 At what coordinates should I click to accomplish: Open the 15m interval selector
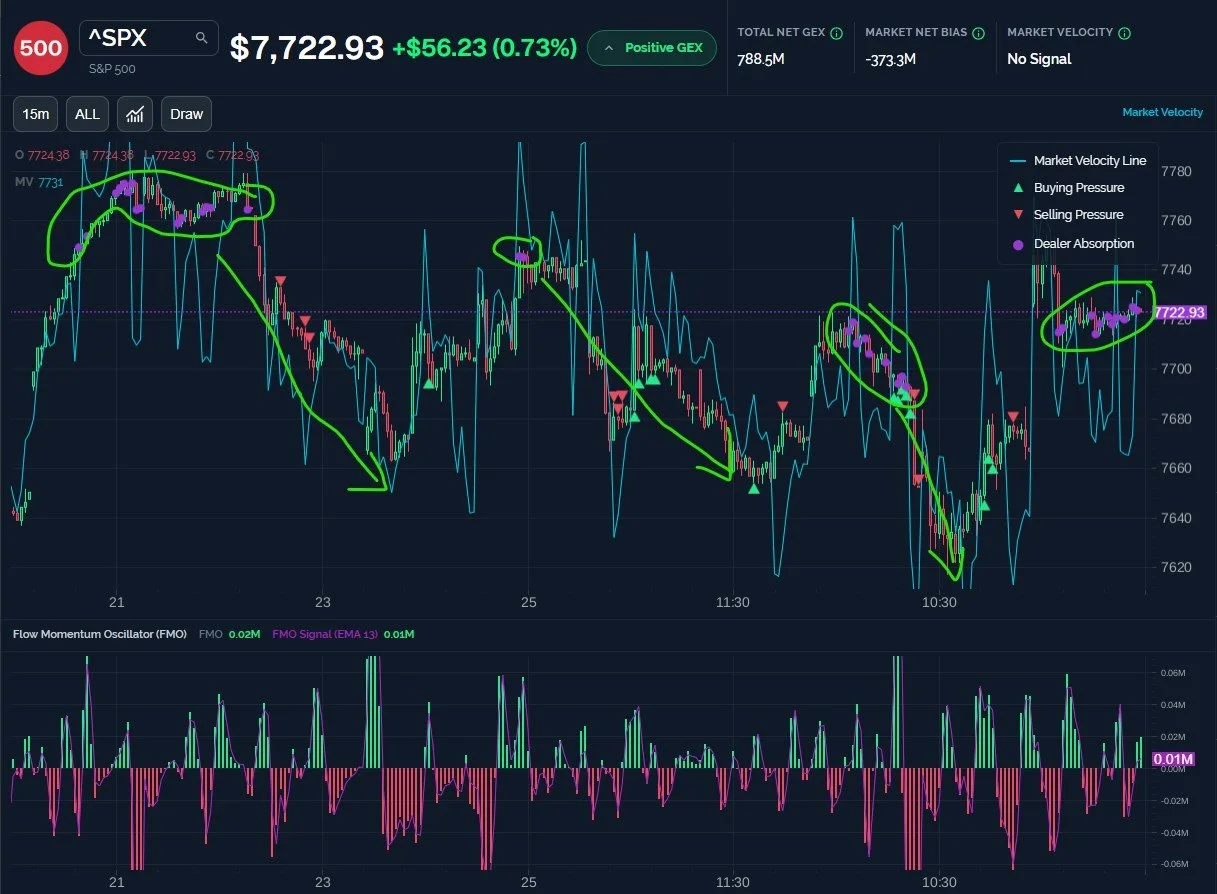pyautogui.click(x=36, y=114)
